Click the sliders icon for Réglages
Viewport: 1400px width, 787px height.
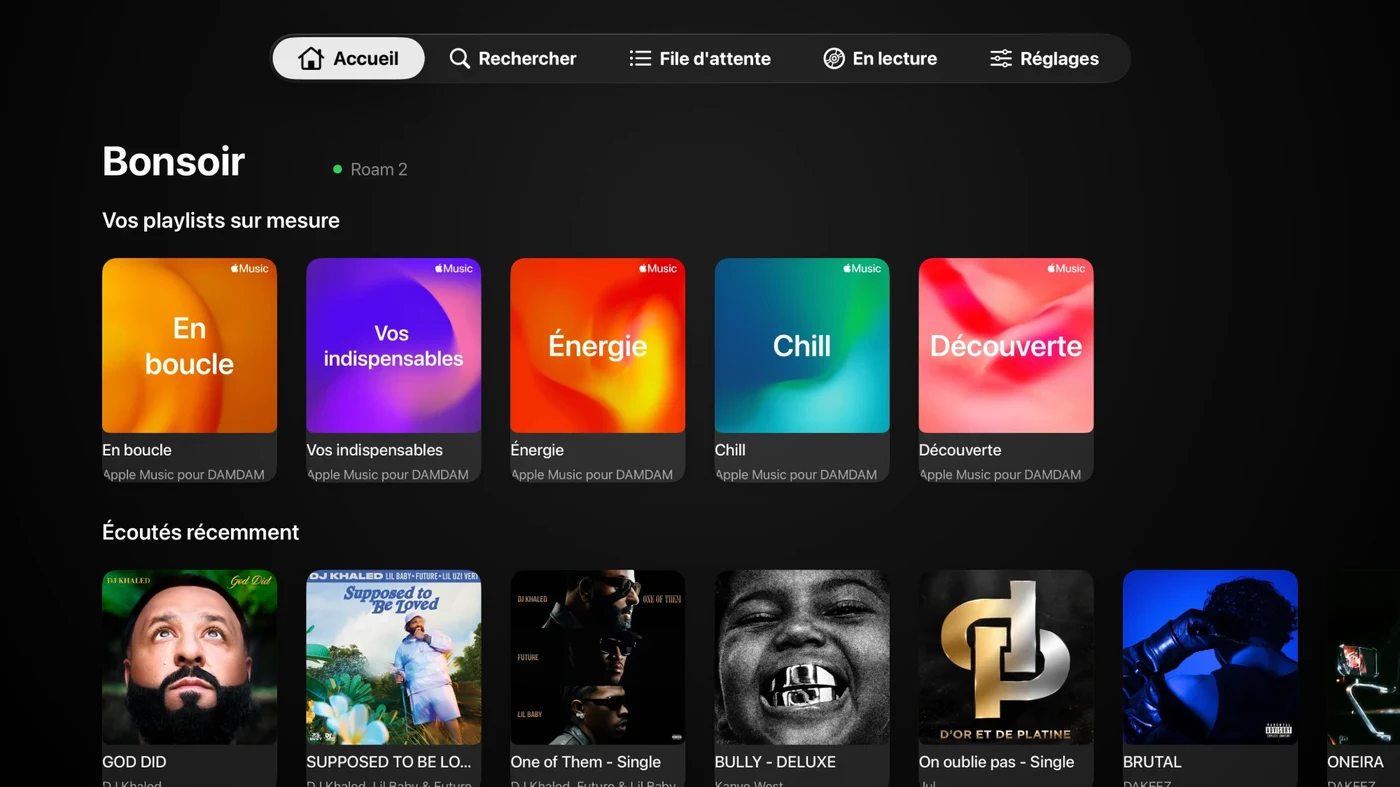tap(1001, 59)
